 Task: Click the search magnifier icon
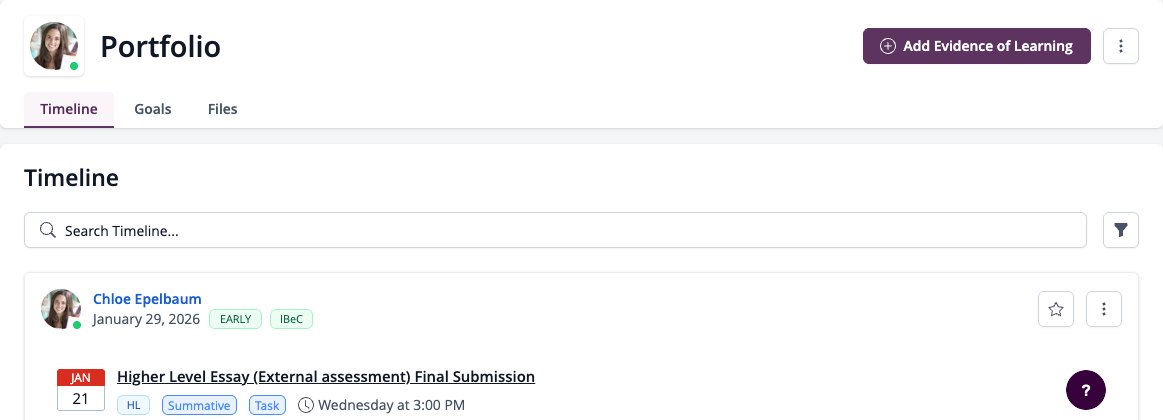48,230
